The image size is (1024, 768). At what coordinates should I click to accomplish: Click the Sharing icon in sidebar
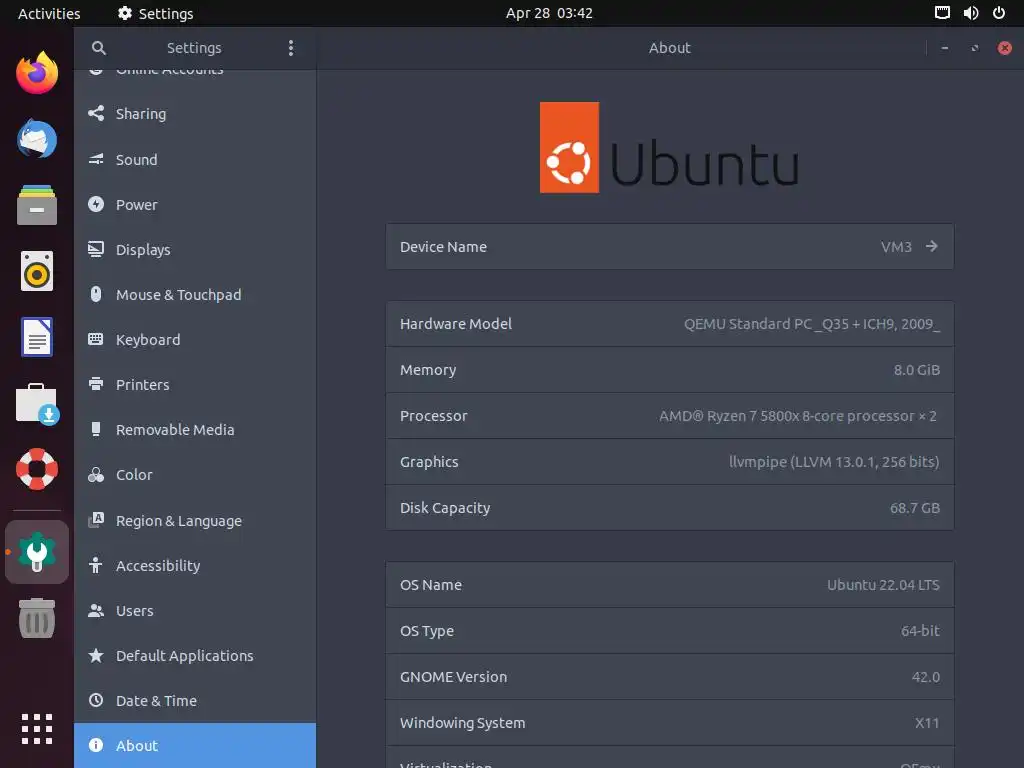96,113
